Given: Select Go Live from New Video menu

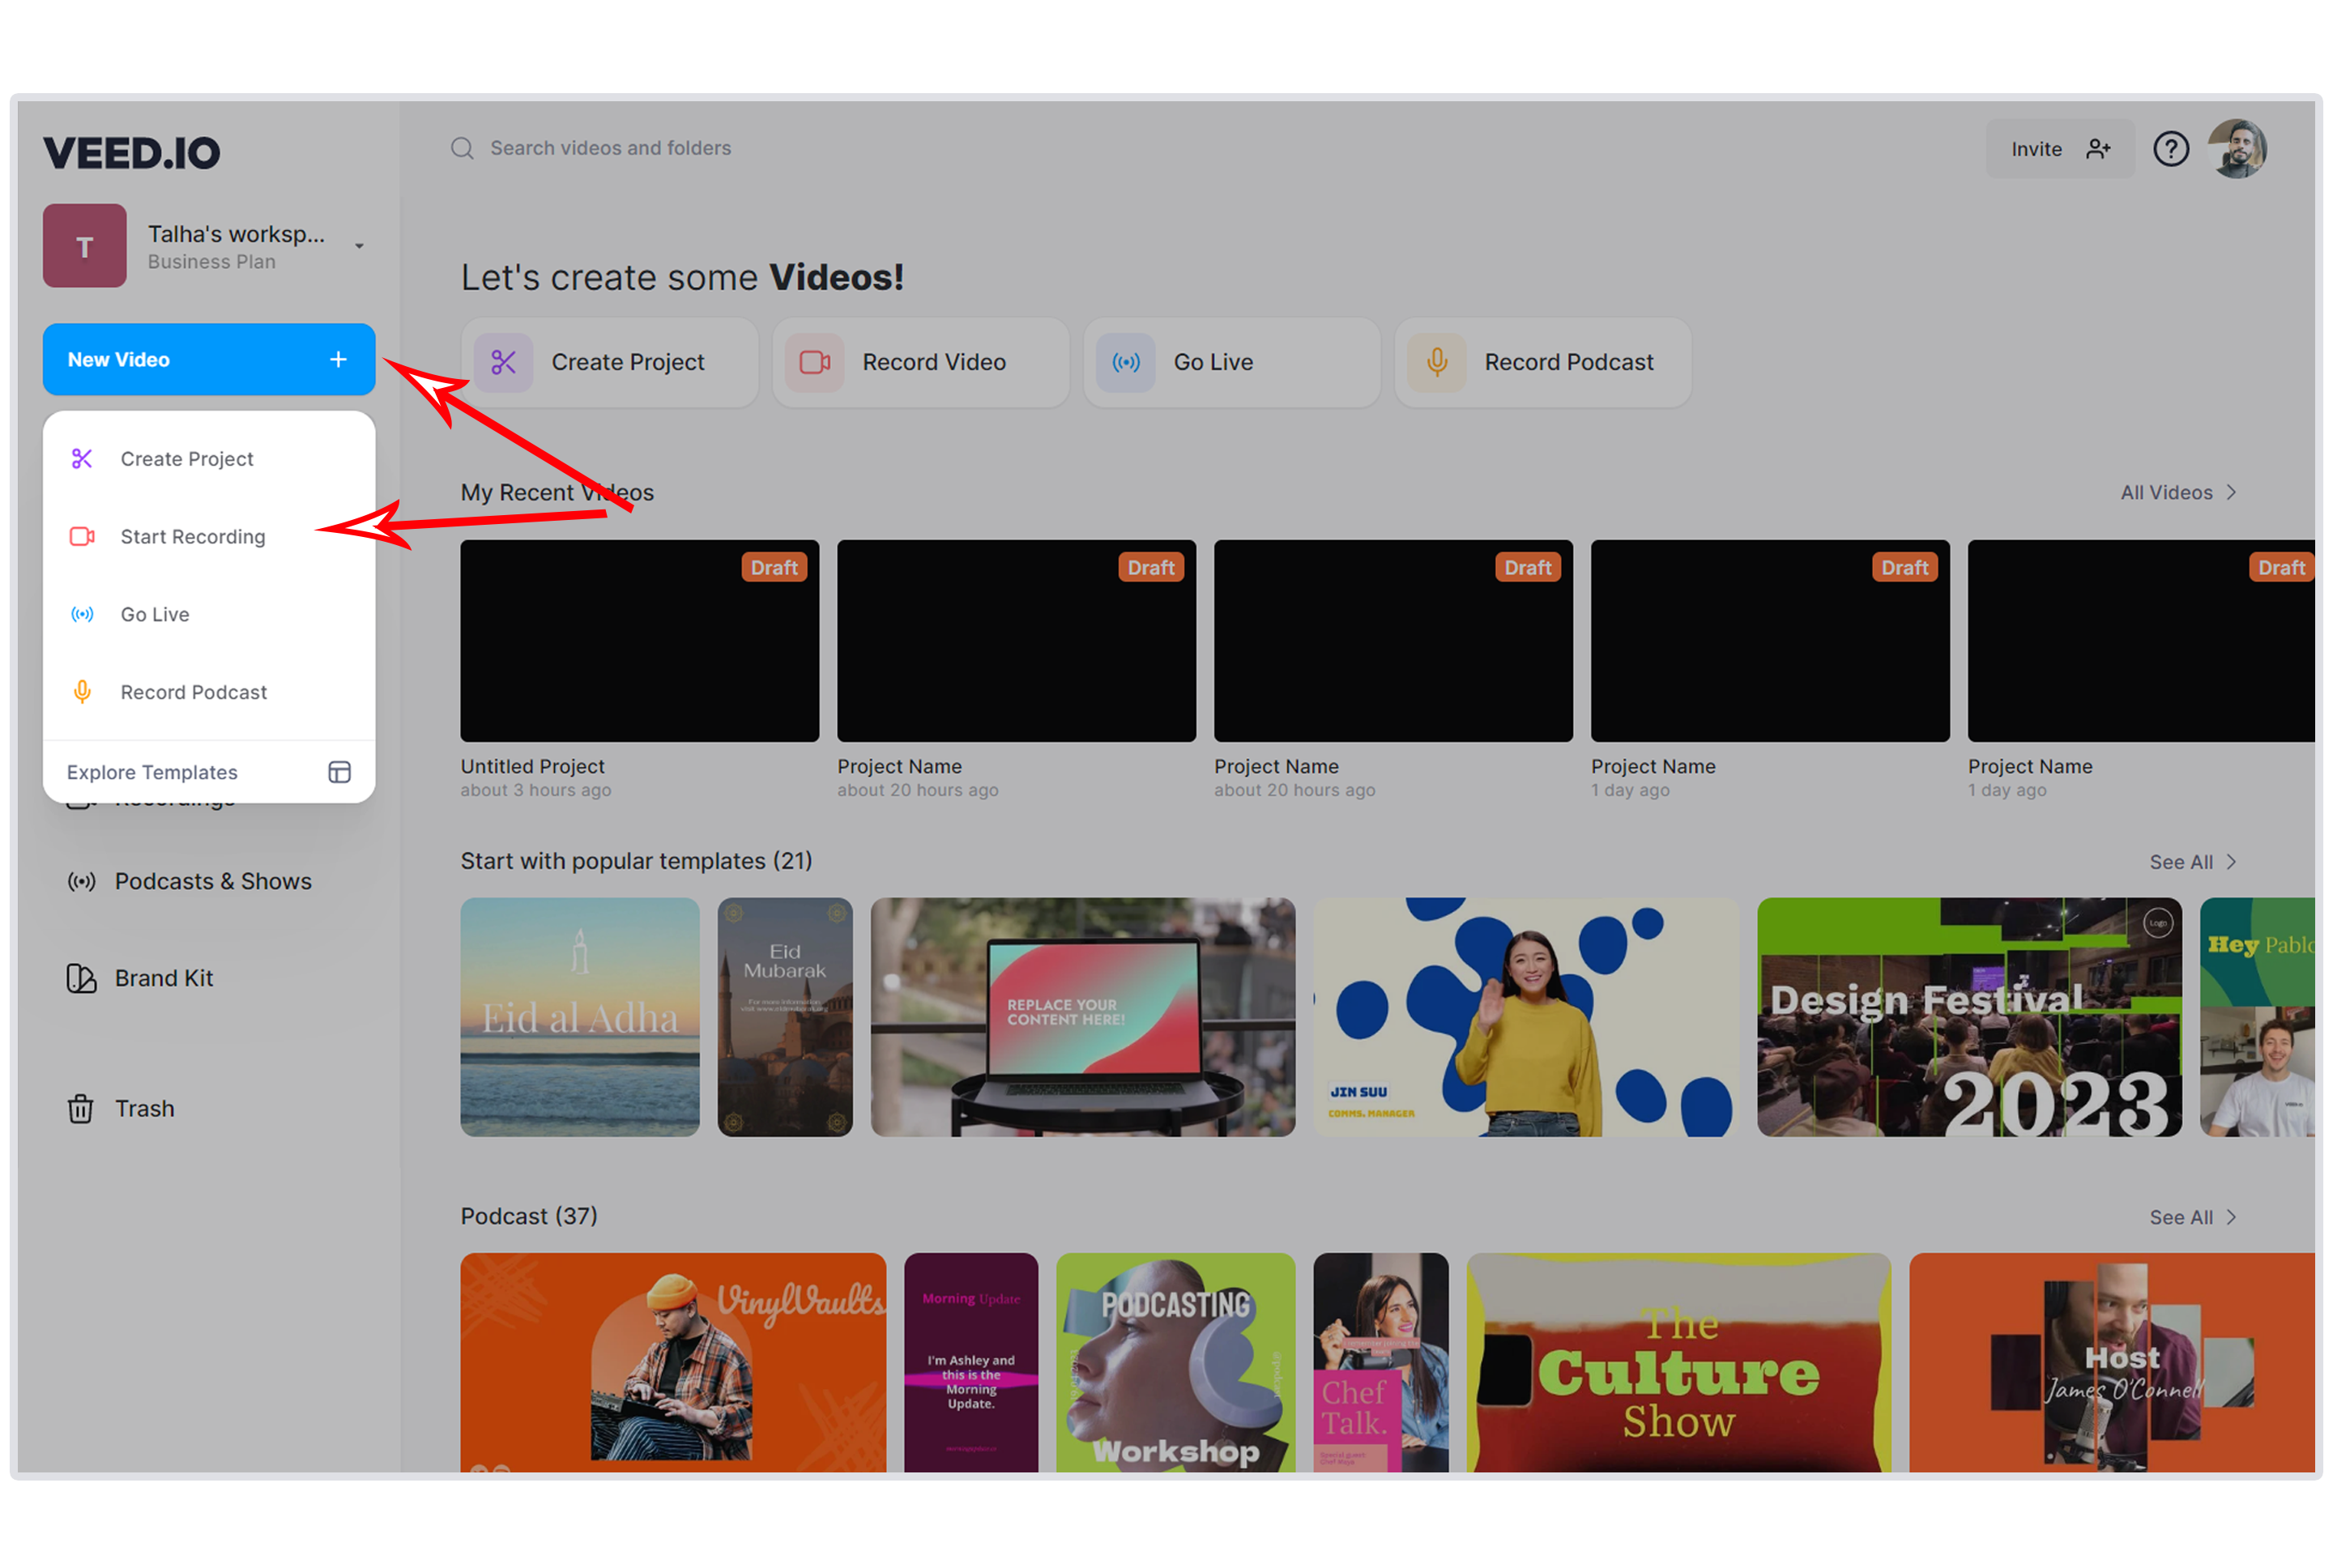Looking at the screenshot, I should 152,614.
